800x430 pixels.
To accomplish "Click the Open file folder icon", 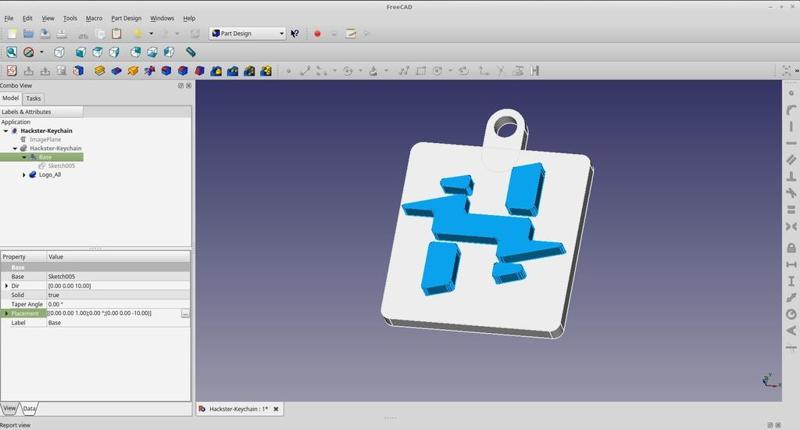I will (29, 34).
